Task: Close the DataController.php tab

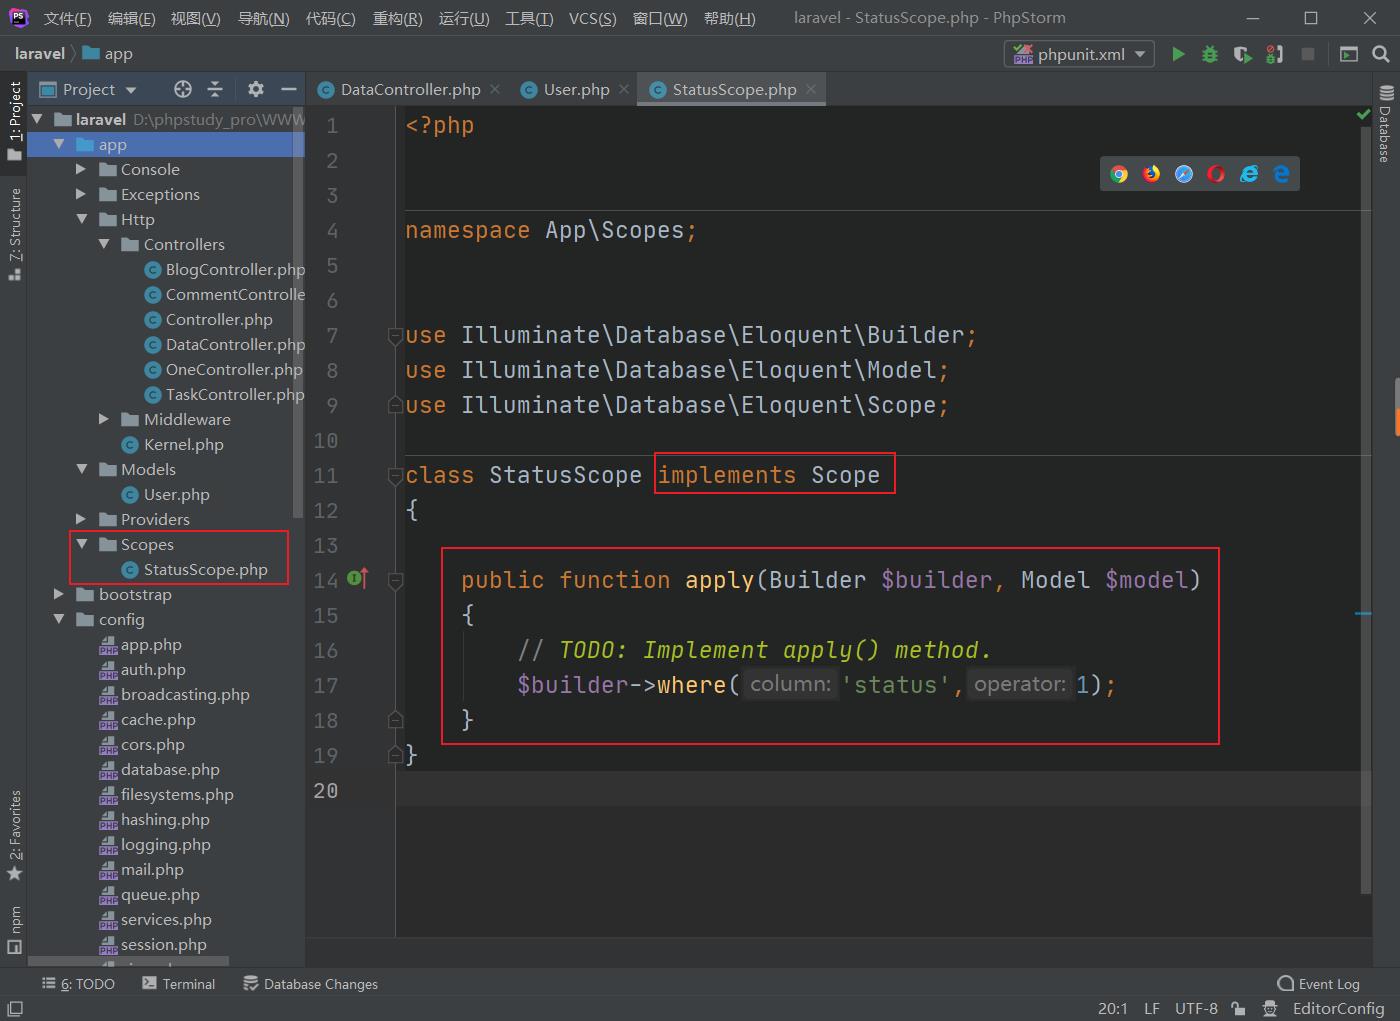Action: [x=495, y=89]
